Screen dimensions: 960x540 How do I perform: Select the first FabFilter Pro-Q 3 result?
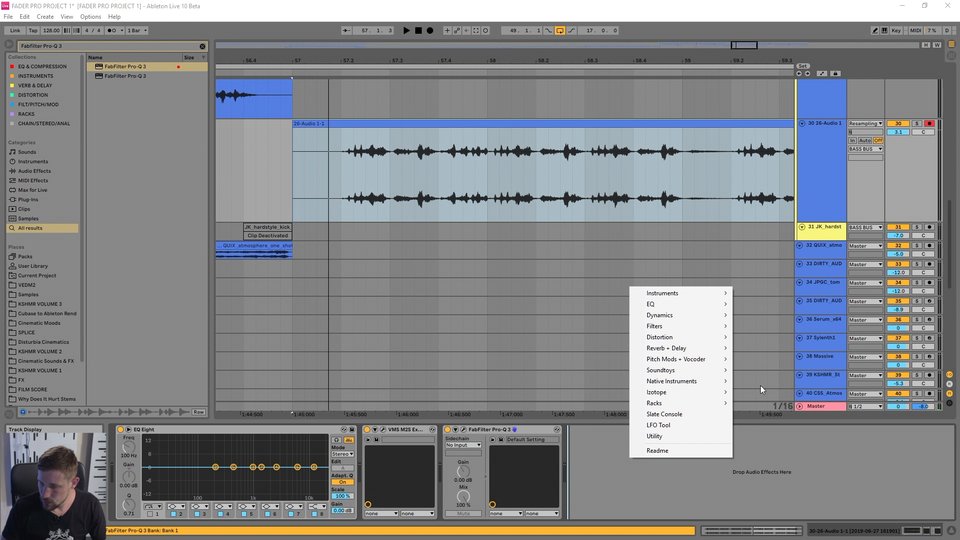146,66
